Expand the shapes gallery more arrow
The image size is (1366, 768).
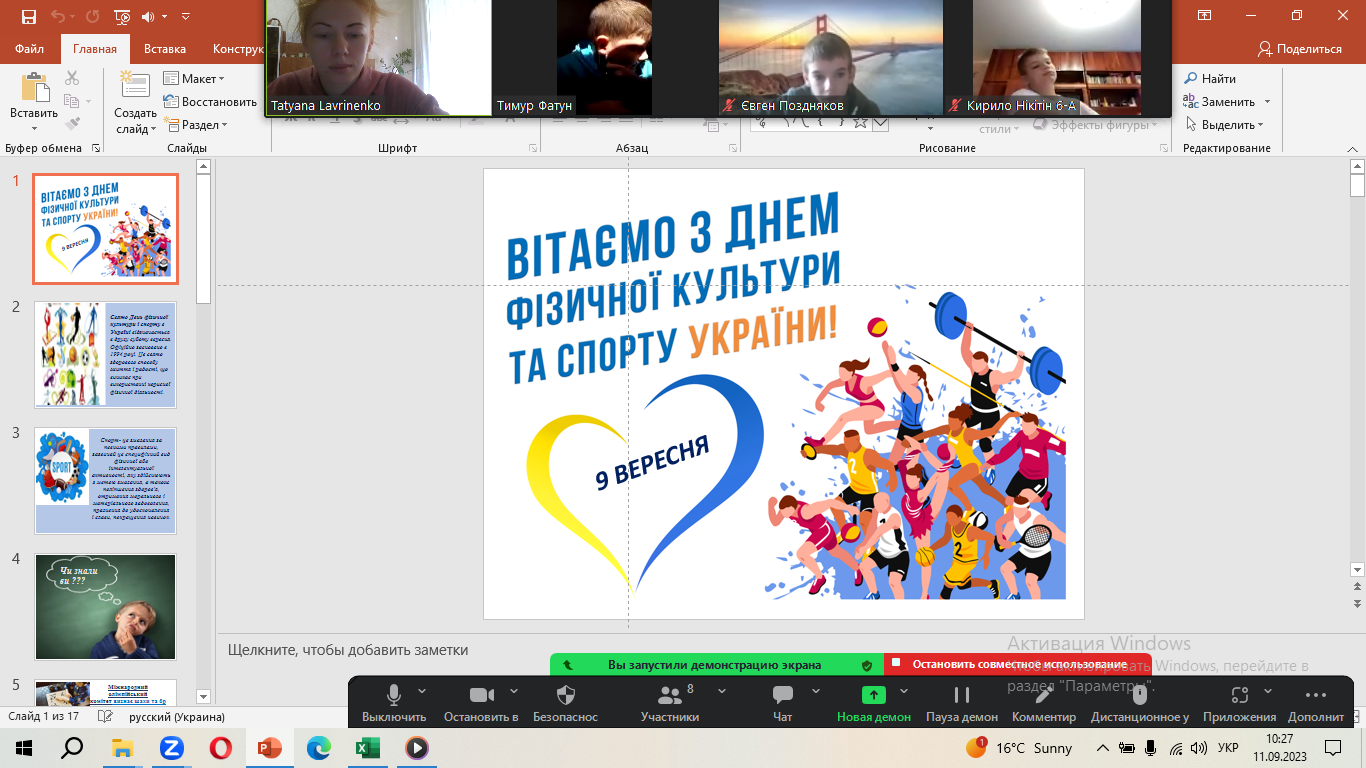[881, 124]
